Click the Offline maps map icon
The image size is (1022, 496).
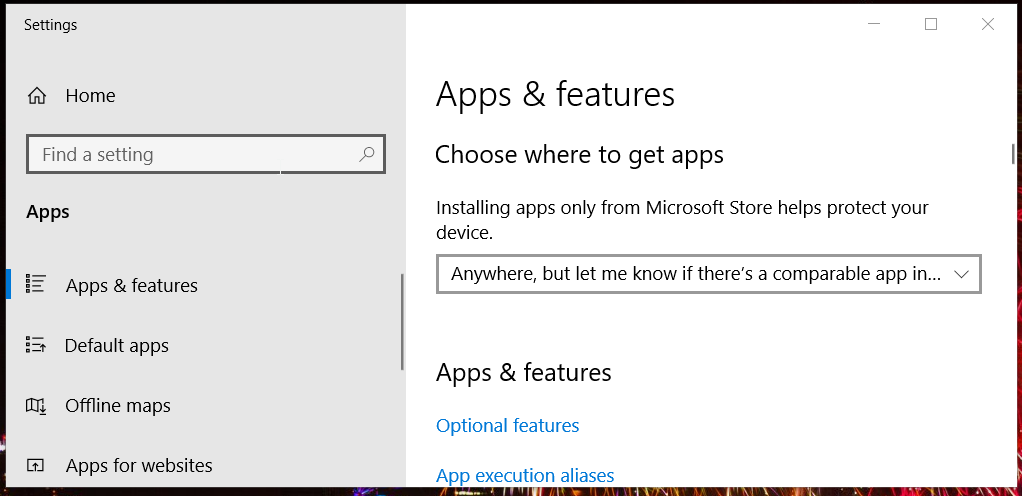pyautogui.click(x=35, y=406)
